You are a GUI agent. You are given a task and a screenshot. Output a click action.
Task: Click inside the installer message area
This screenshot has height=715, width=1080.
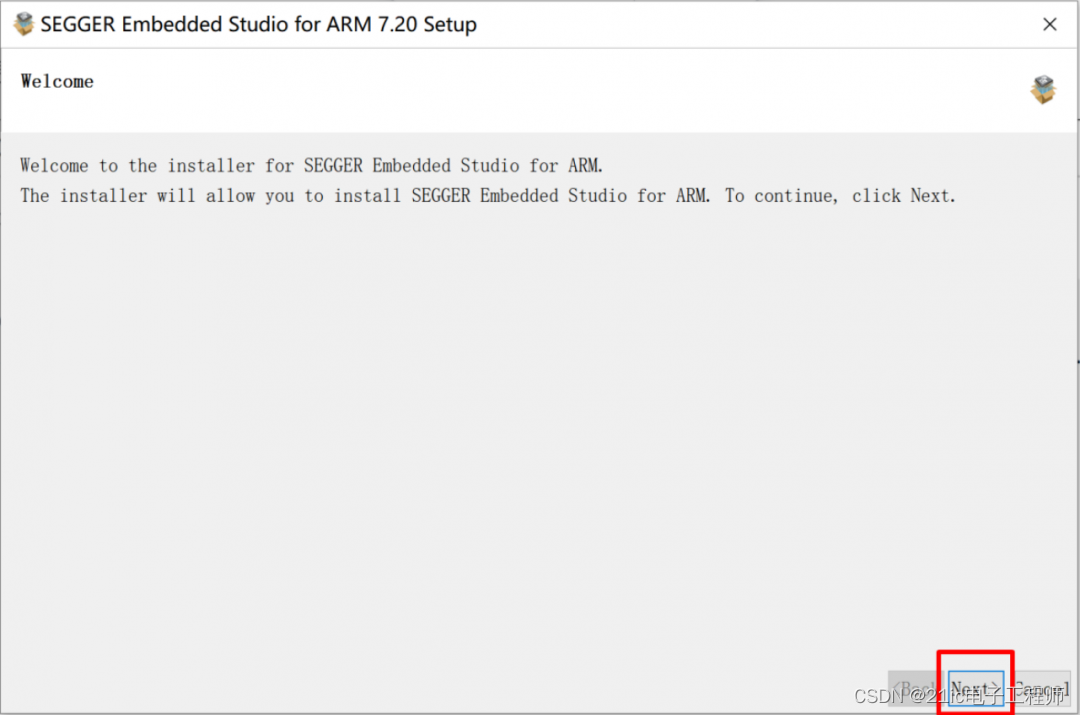tap(480, 180)
